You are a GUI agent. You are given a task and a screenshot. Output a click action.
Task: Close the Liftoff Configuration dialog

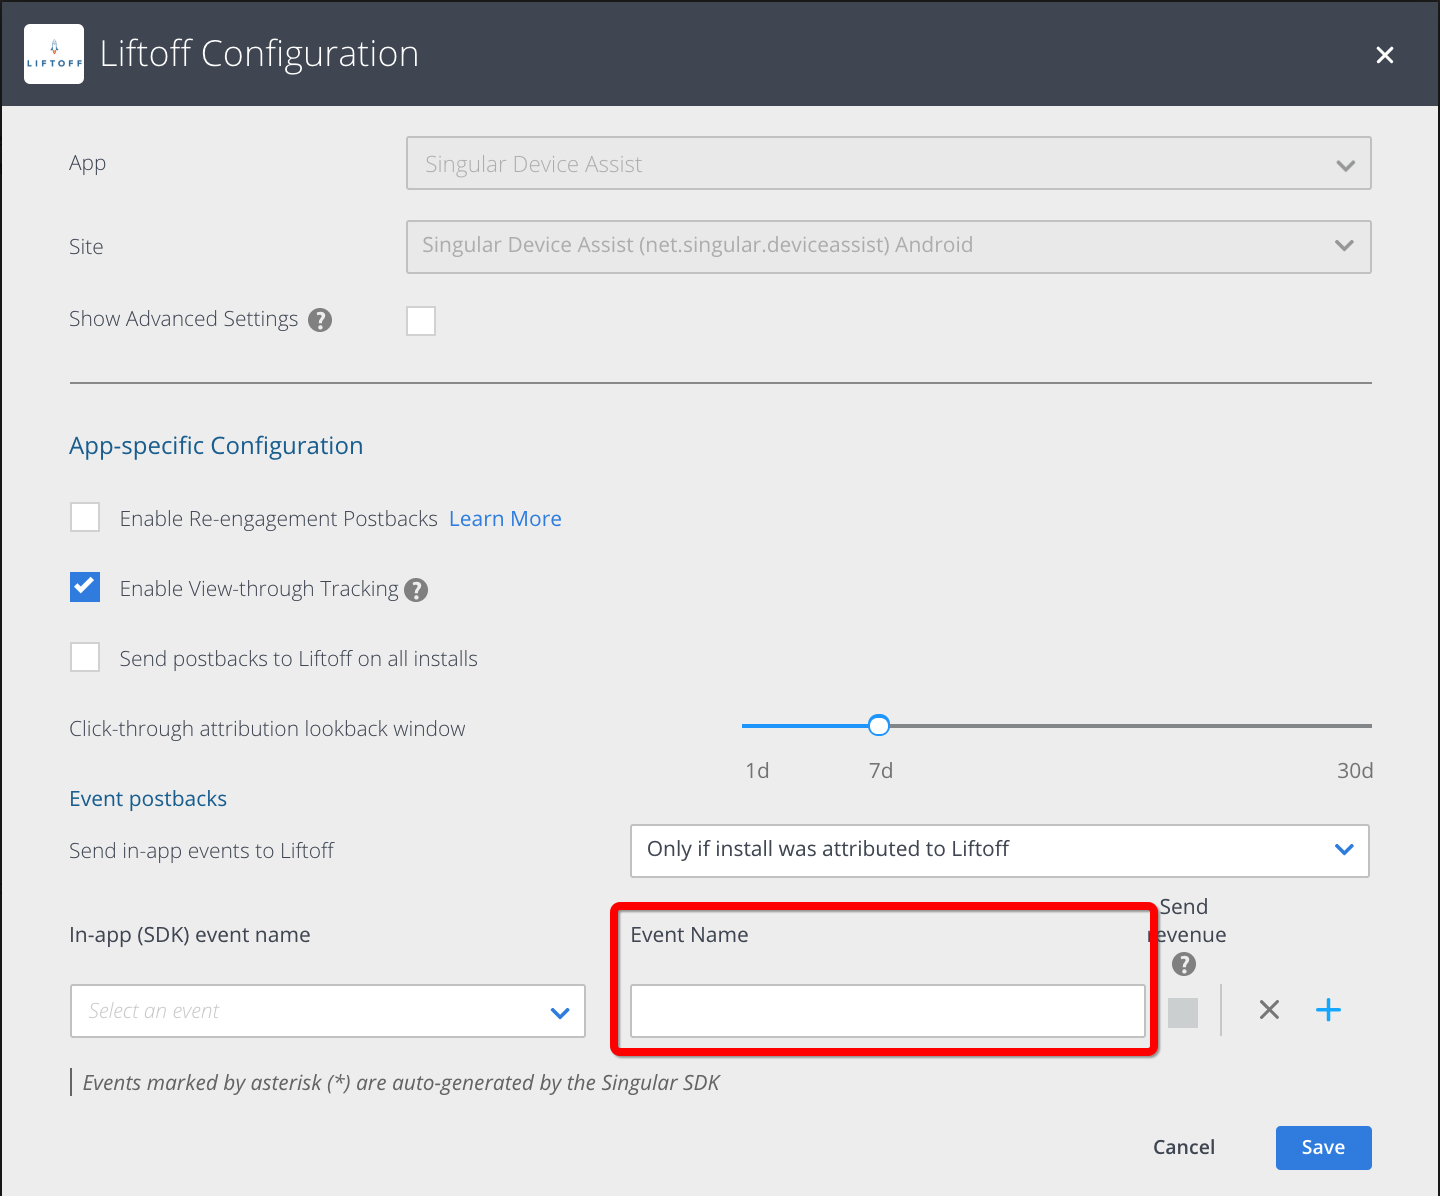[x=1384, y=55]
